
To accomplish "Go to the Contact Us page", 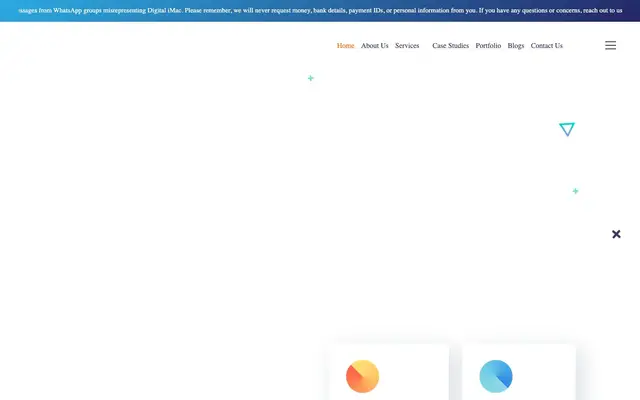I will click(547, 46).
